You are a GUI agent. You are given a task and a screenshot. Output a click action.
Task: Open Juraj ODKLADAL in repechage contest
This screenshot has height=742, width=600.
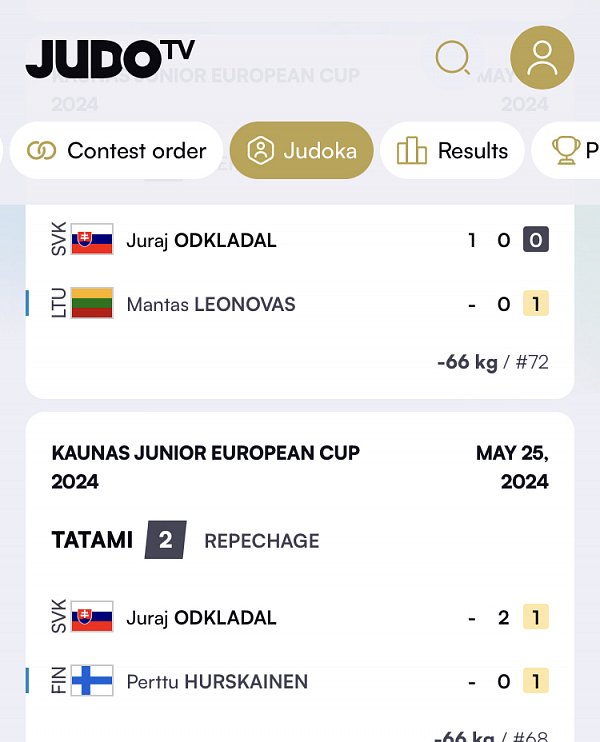(202, 618)
